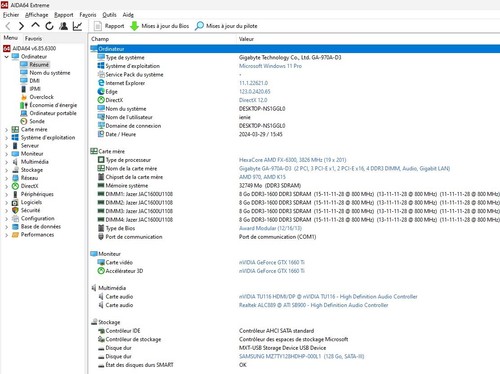Expand the DirectX tree node
Image resolution: width=500 pixels, height=374 pixels.
[x=6, y=186]
